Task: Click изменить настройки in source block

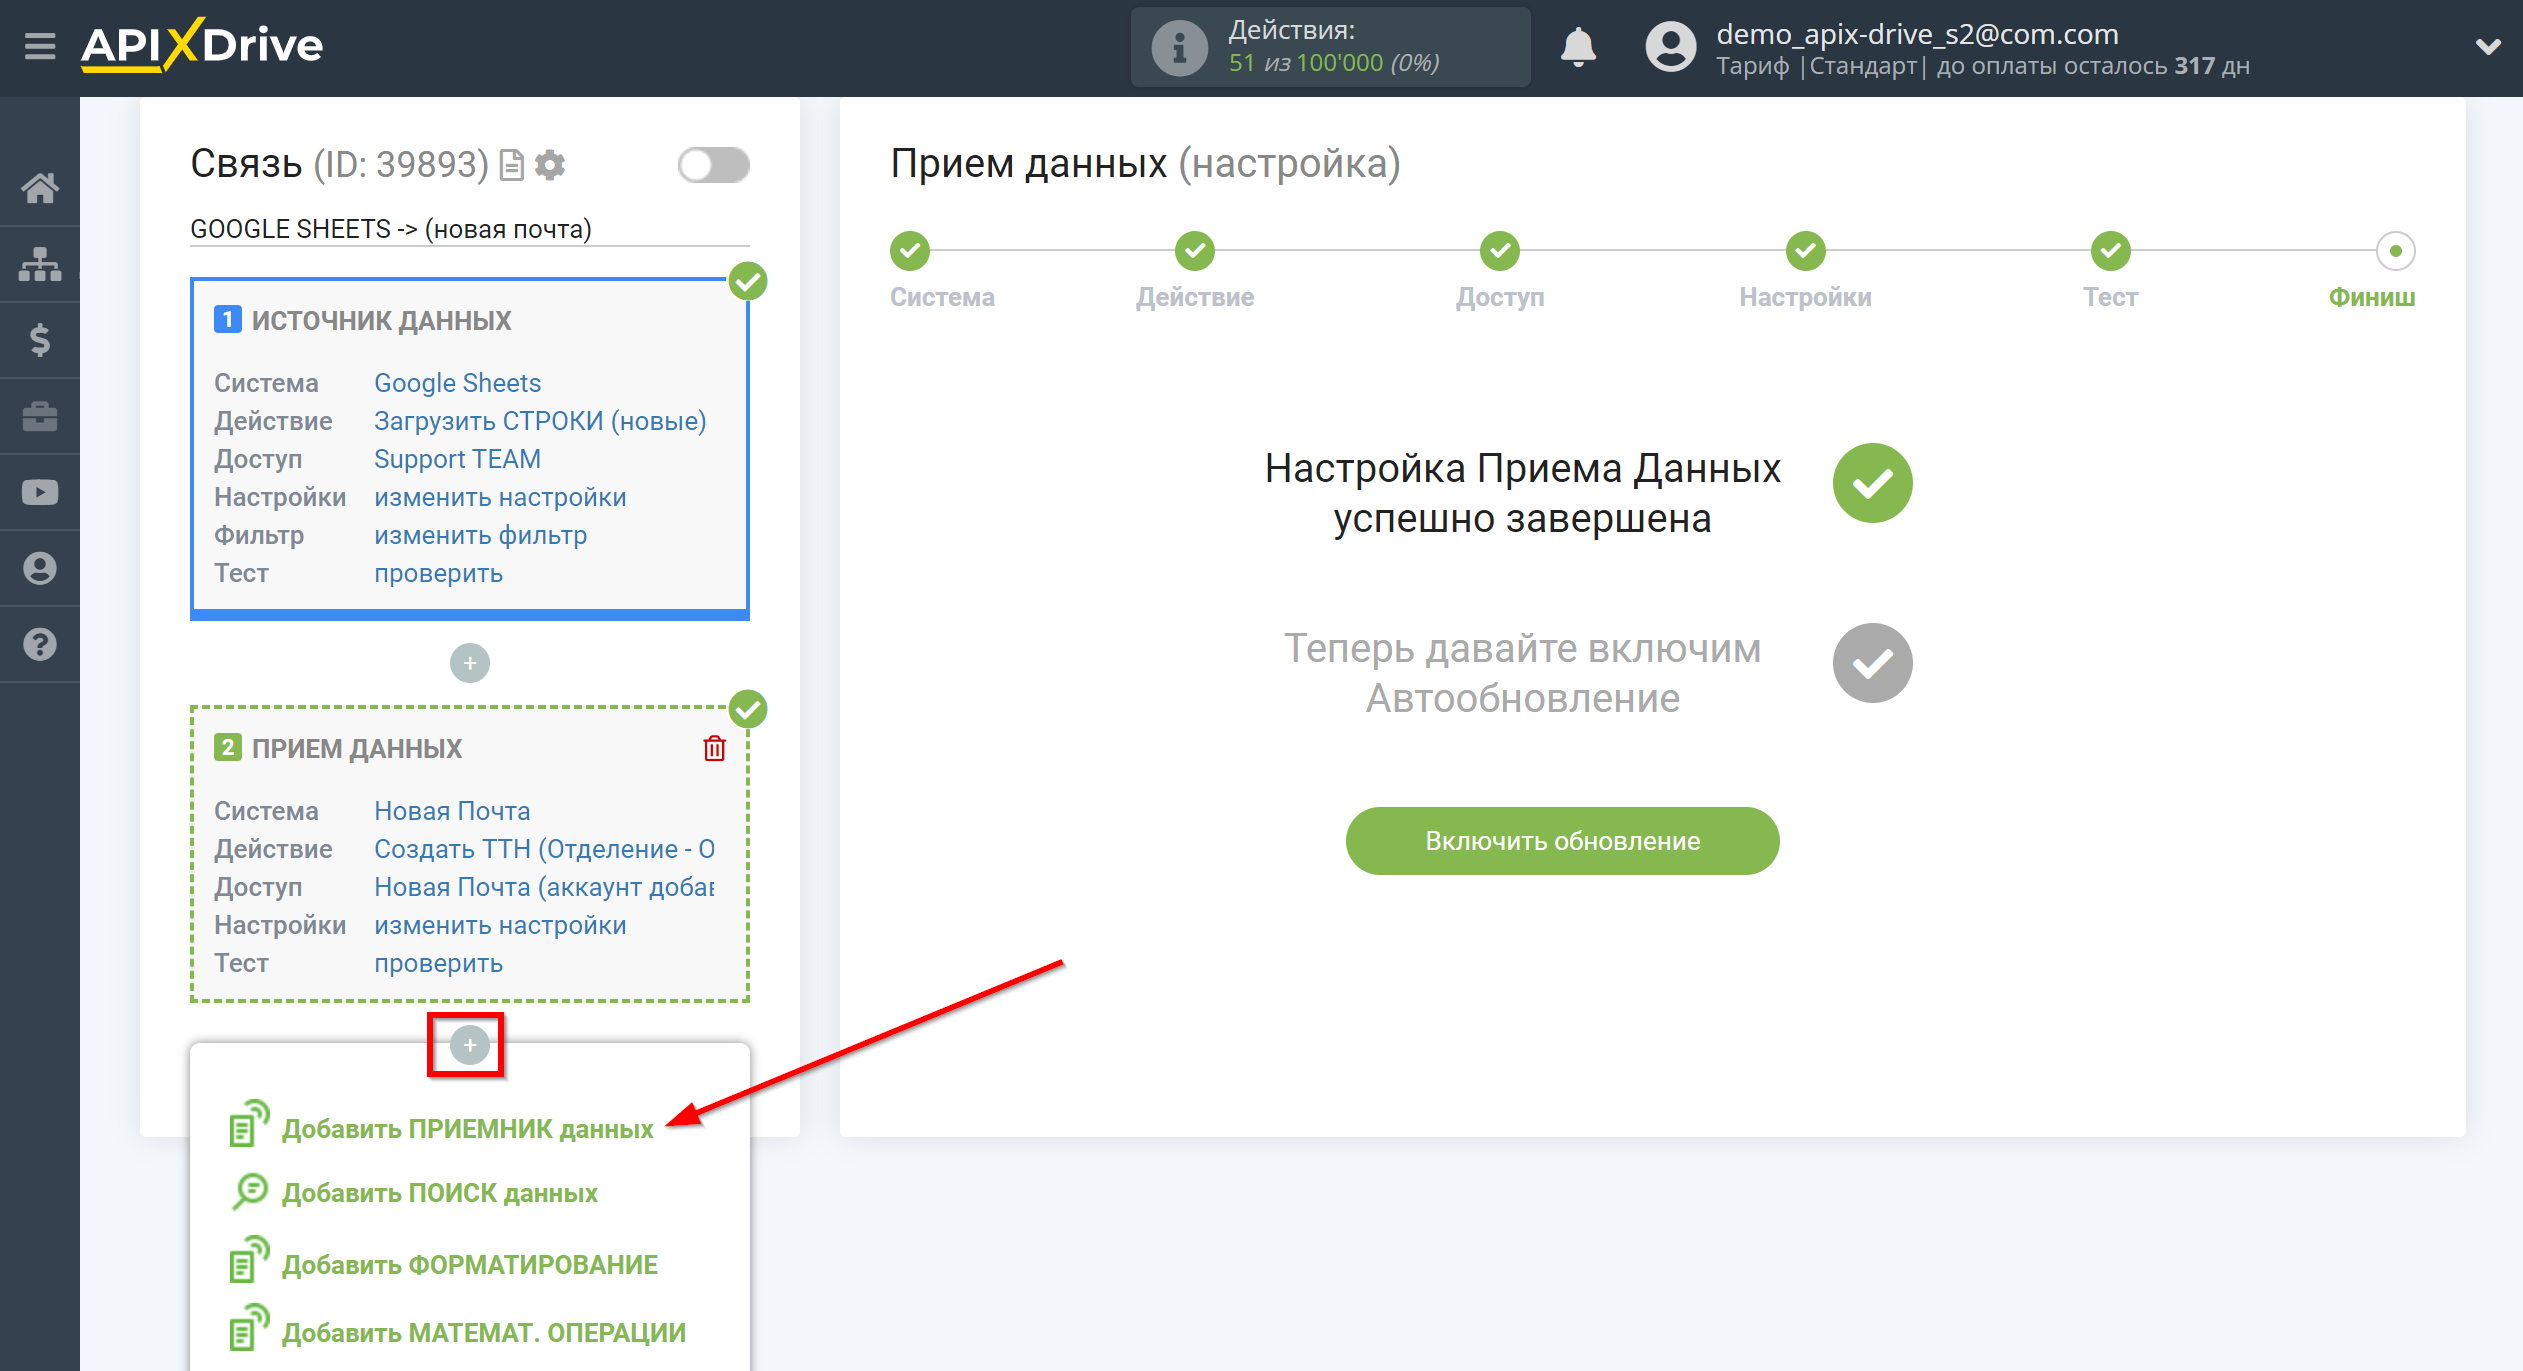Action: tap(500, 497)
